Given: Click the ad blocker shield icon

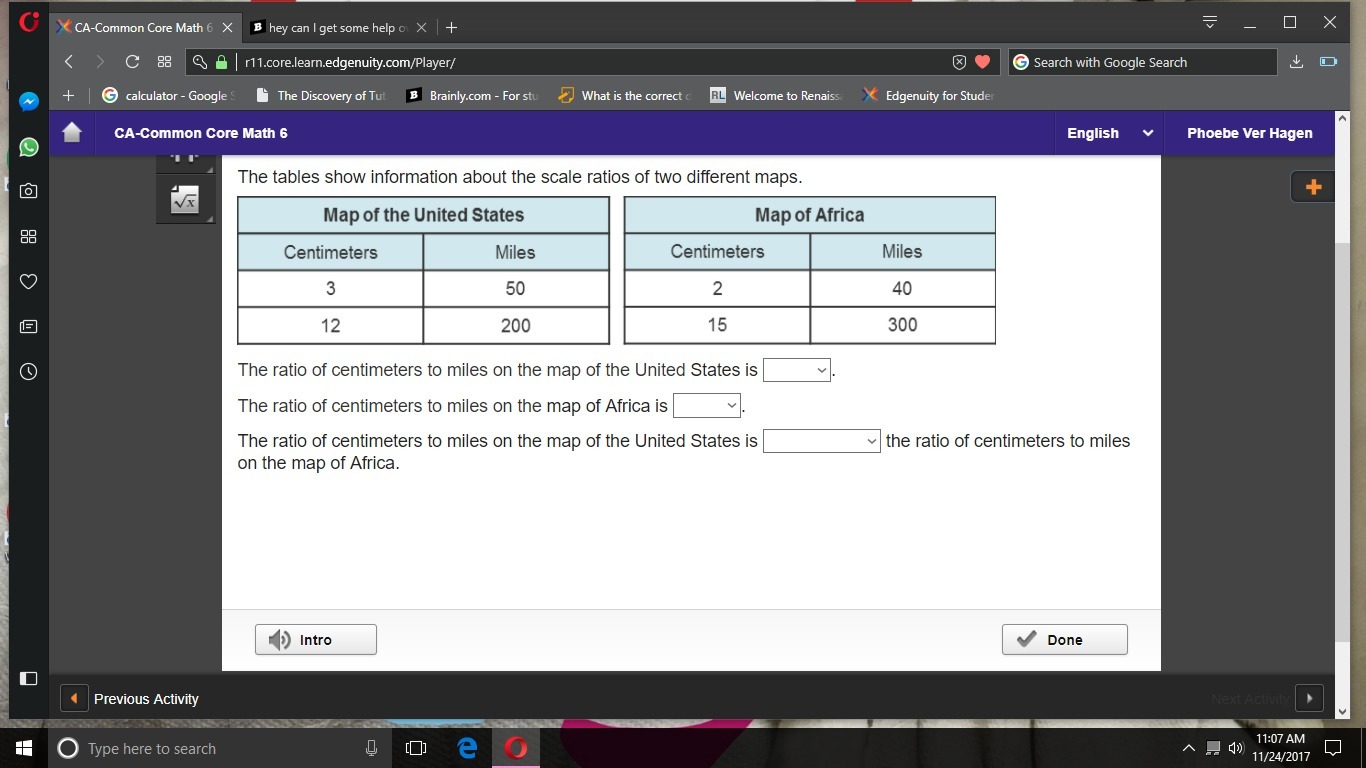Looking at the screenshot, I should tap(959, 62).
